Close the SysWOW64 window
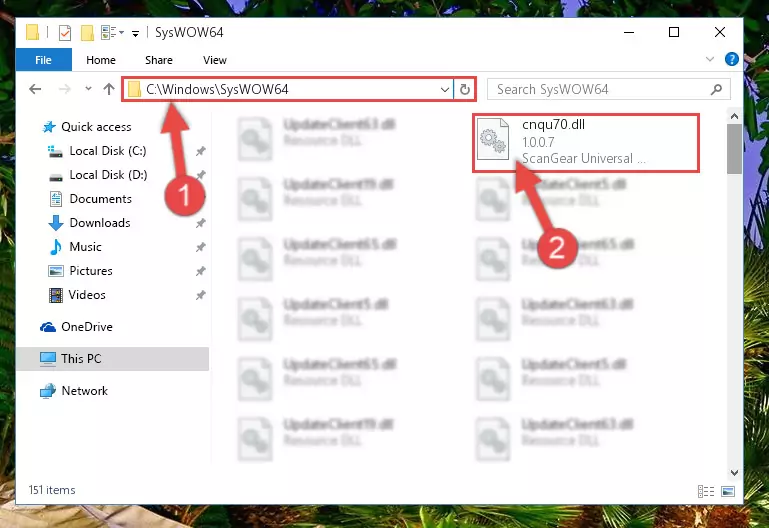Screen dimensions: 769x528 pyautogui.click(x=719, y=32)
